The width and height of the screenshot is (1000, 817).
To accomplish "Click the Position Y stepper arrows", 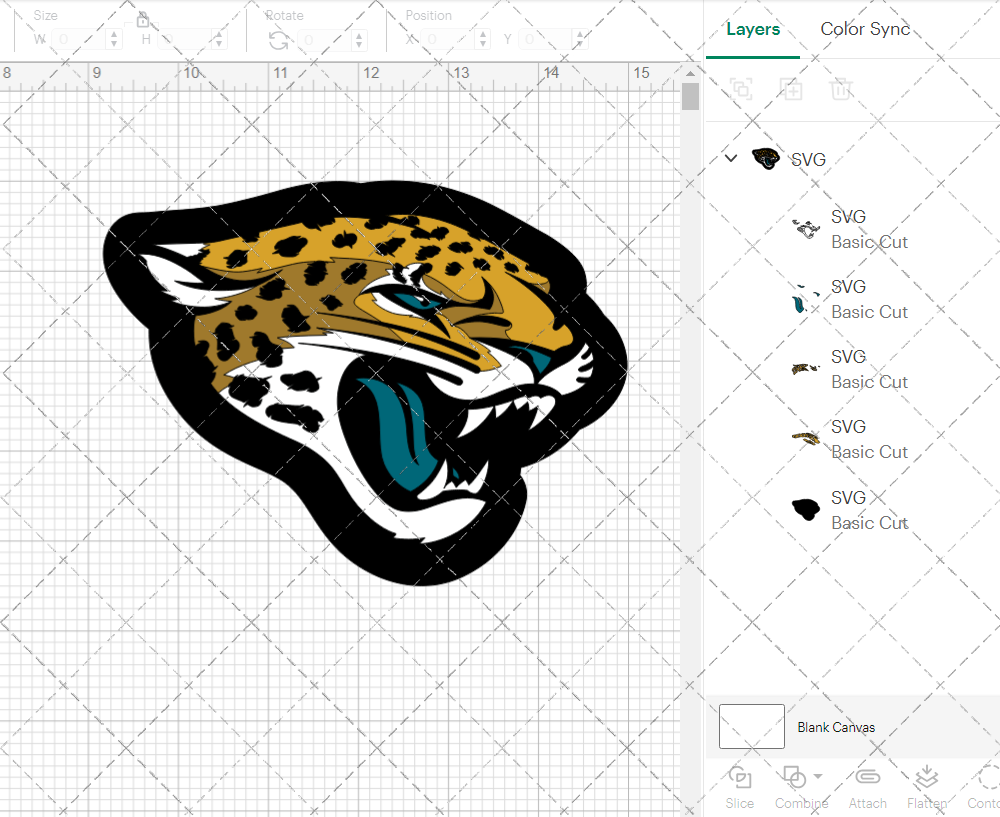I will [x=580, y=40].
